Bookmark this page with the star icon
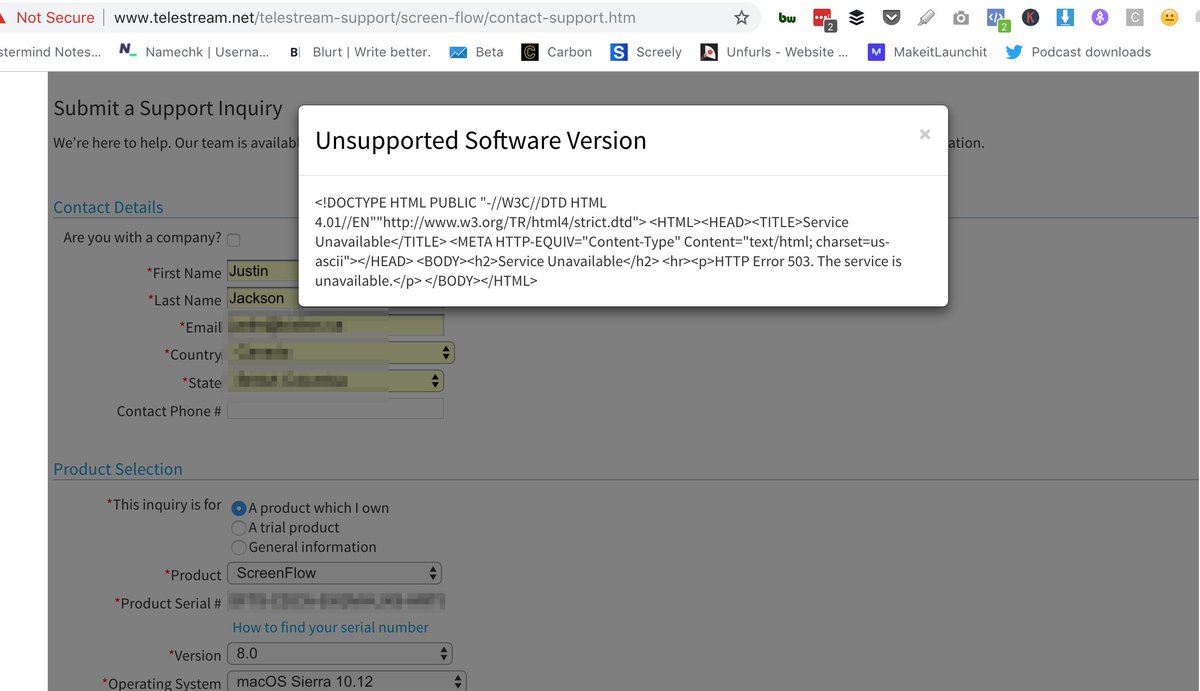The image size is (1200, 691). click(x=741, y=18)
